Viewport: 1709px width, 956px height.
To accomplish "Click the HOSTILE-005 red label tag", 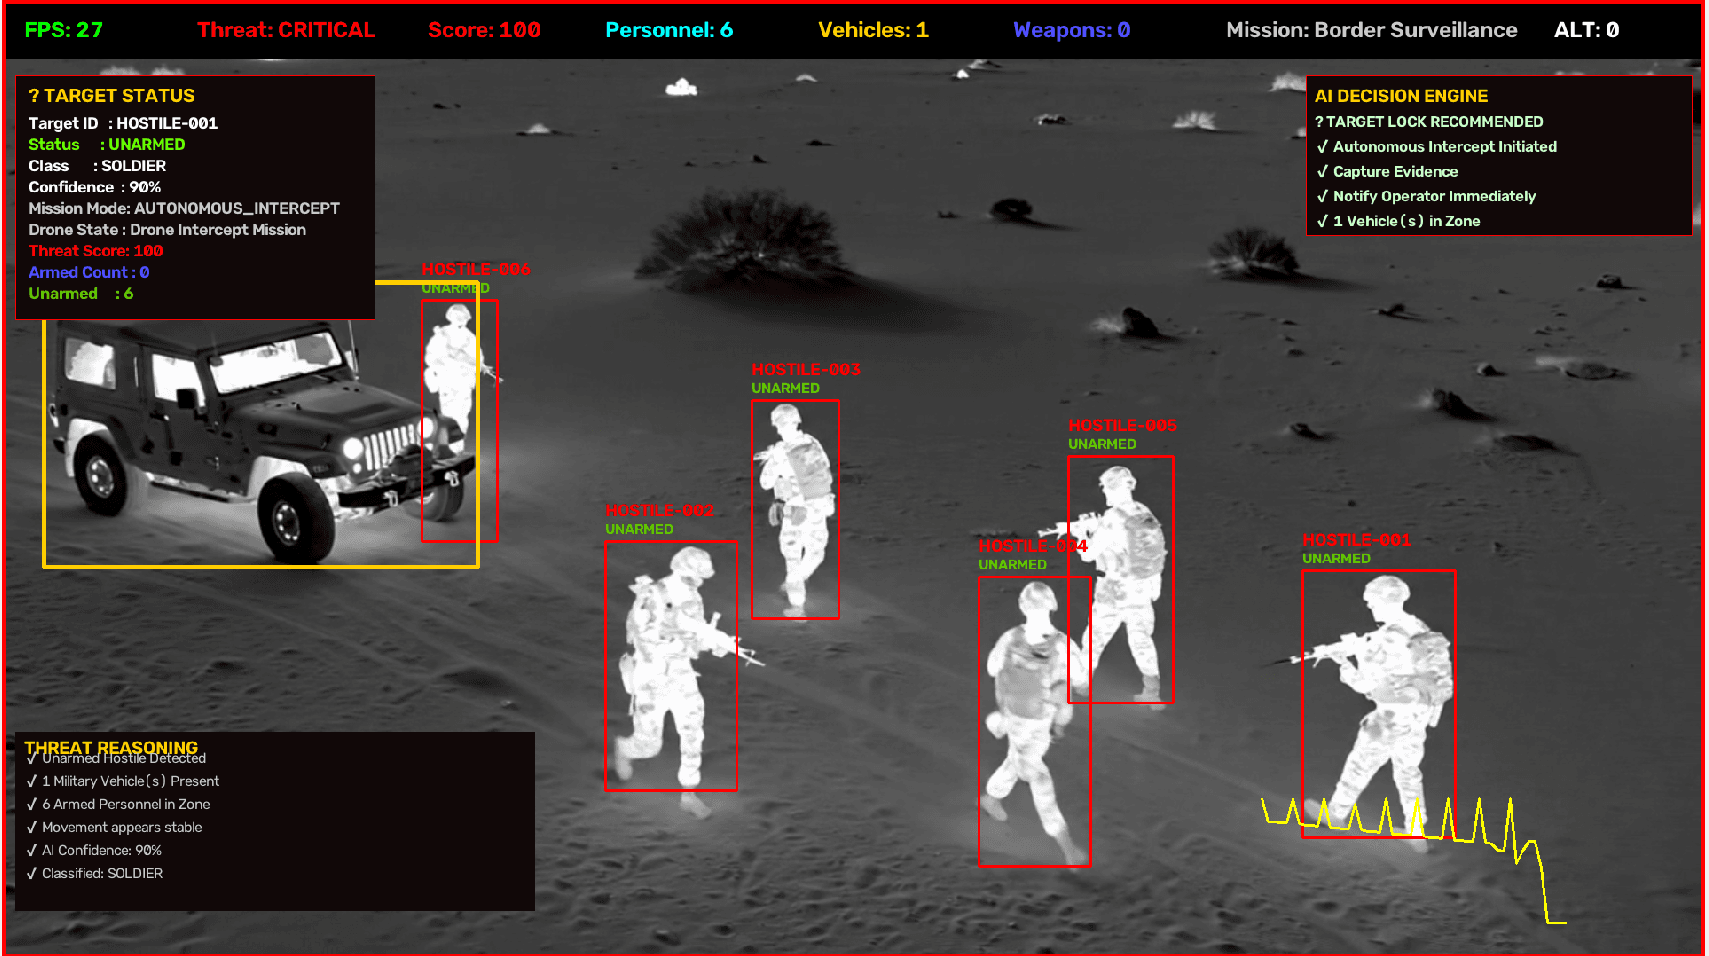I will [1122, 426].
